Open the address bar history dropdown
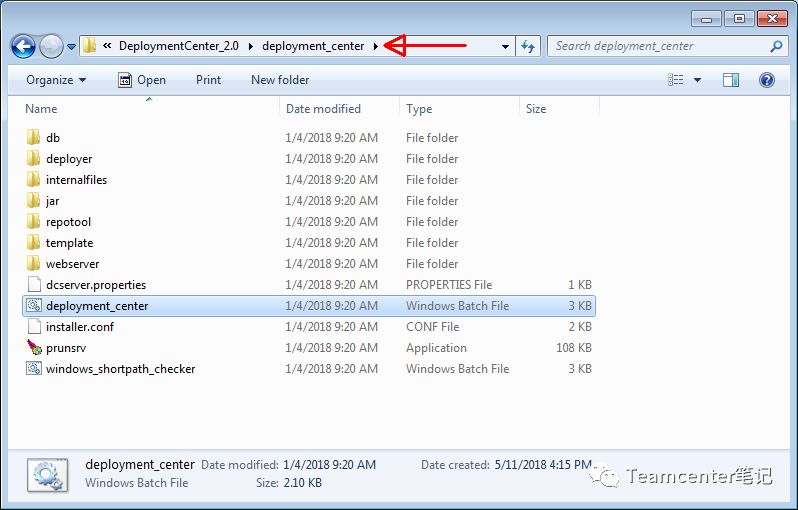This screenshot has height=510, width=798. tap(505, 46)
